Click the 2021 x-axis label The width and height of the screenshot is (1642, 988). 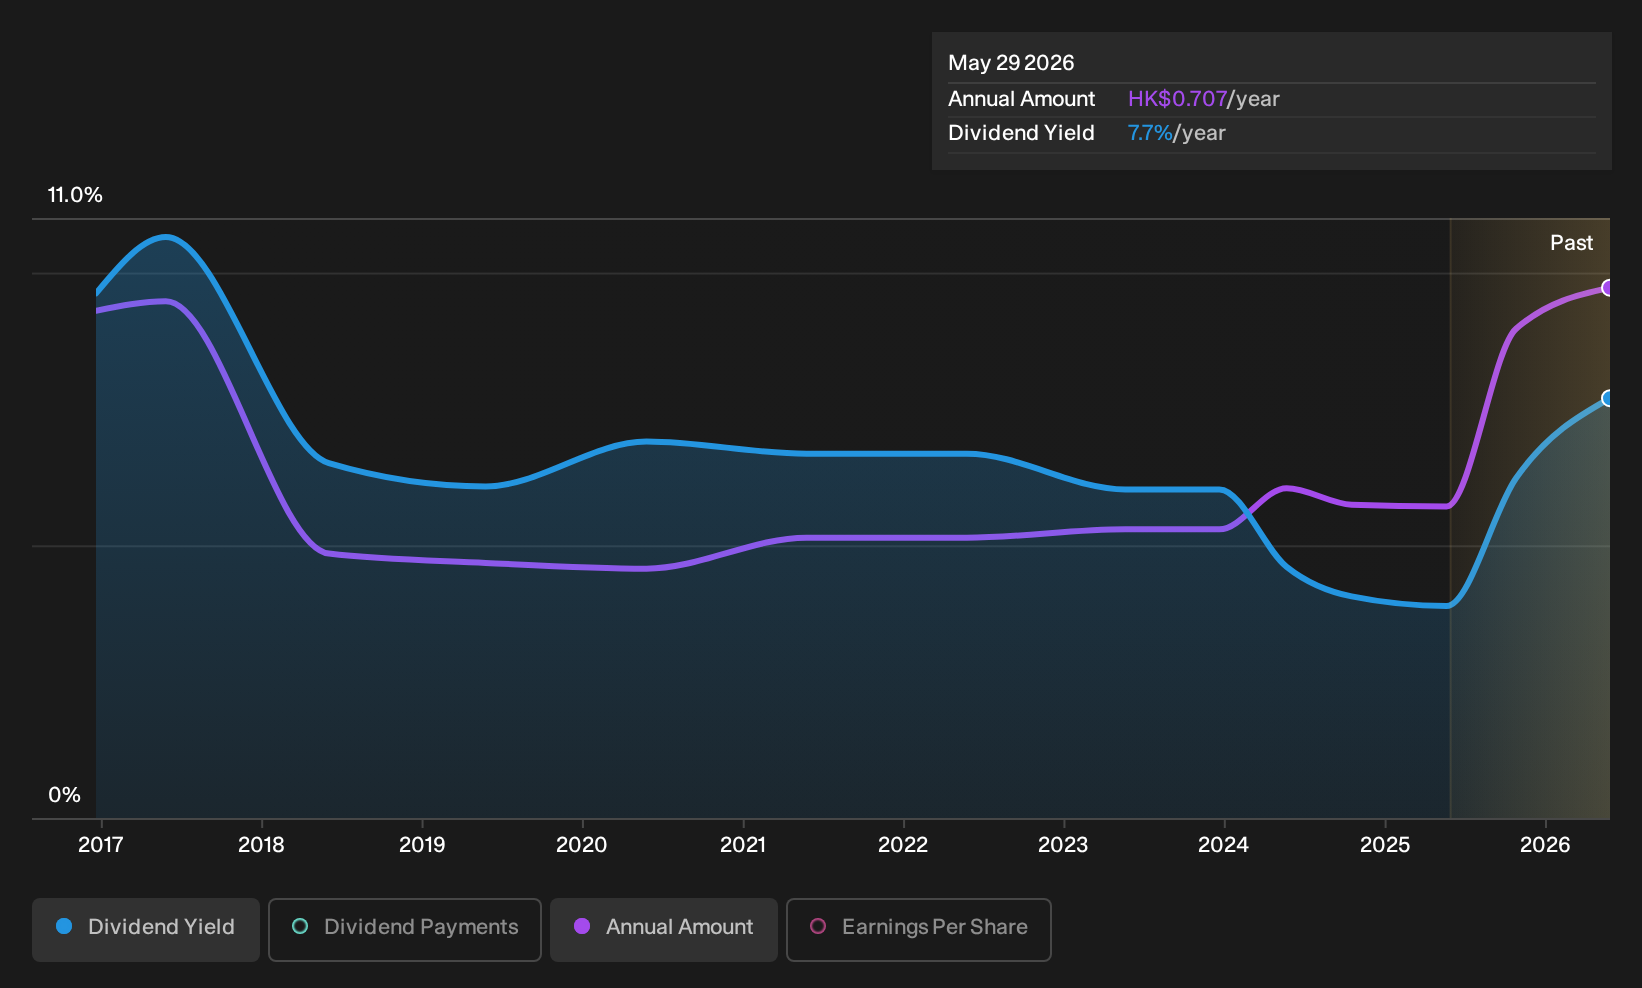pos(743,845)
